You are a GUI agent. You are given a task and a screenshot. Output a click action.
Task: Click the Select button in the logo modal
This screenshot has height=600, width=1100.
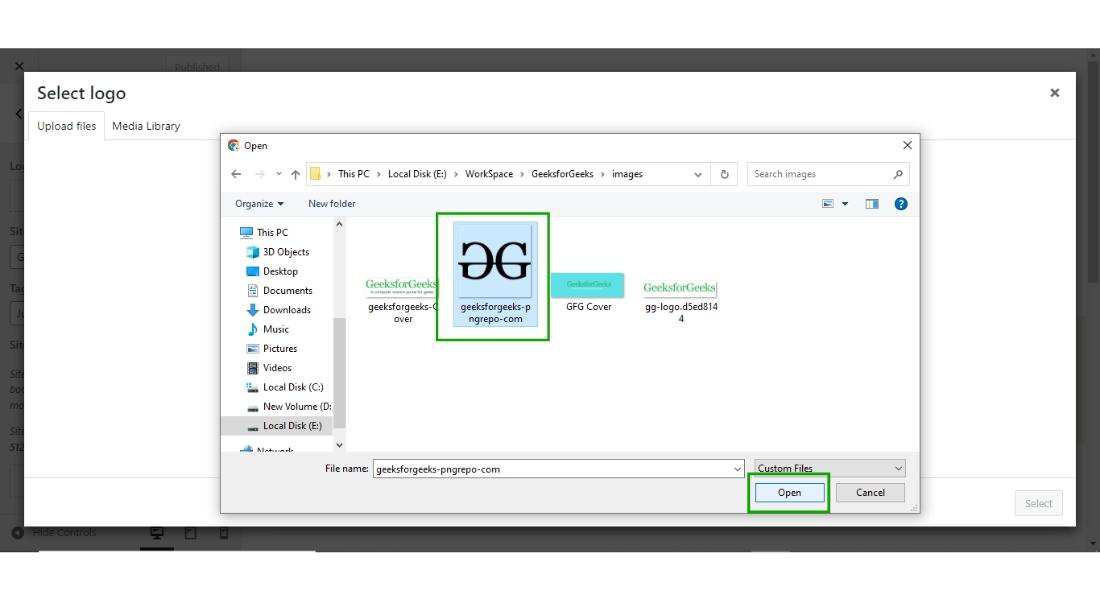[x=1038, y=503]
